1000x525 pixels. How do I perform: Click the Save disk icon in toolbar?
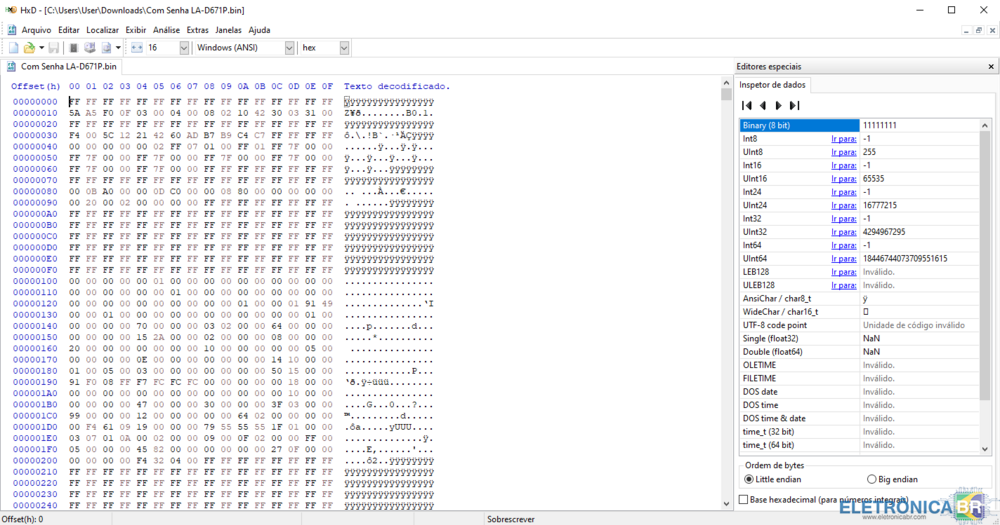pos(54,48)
